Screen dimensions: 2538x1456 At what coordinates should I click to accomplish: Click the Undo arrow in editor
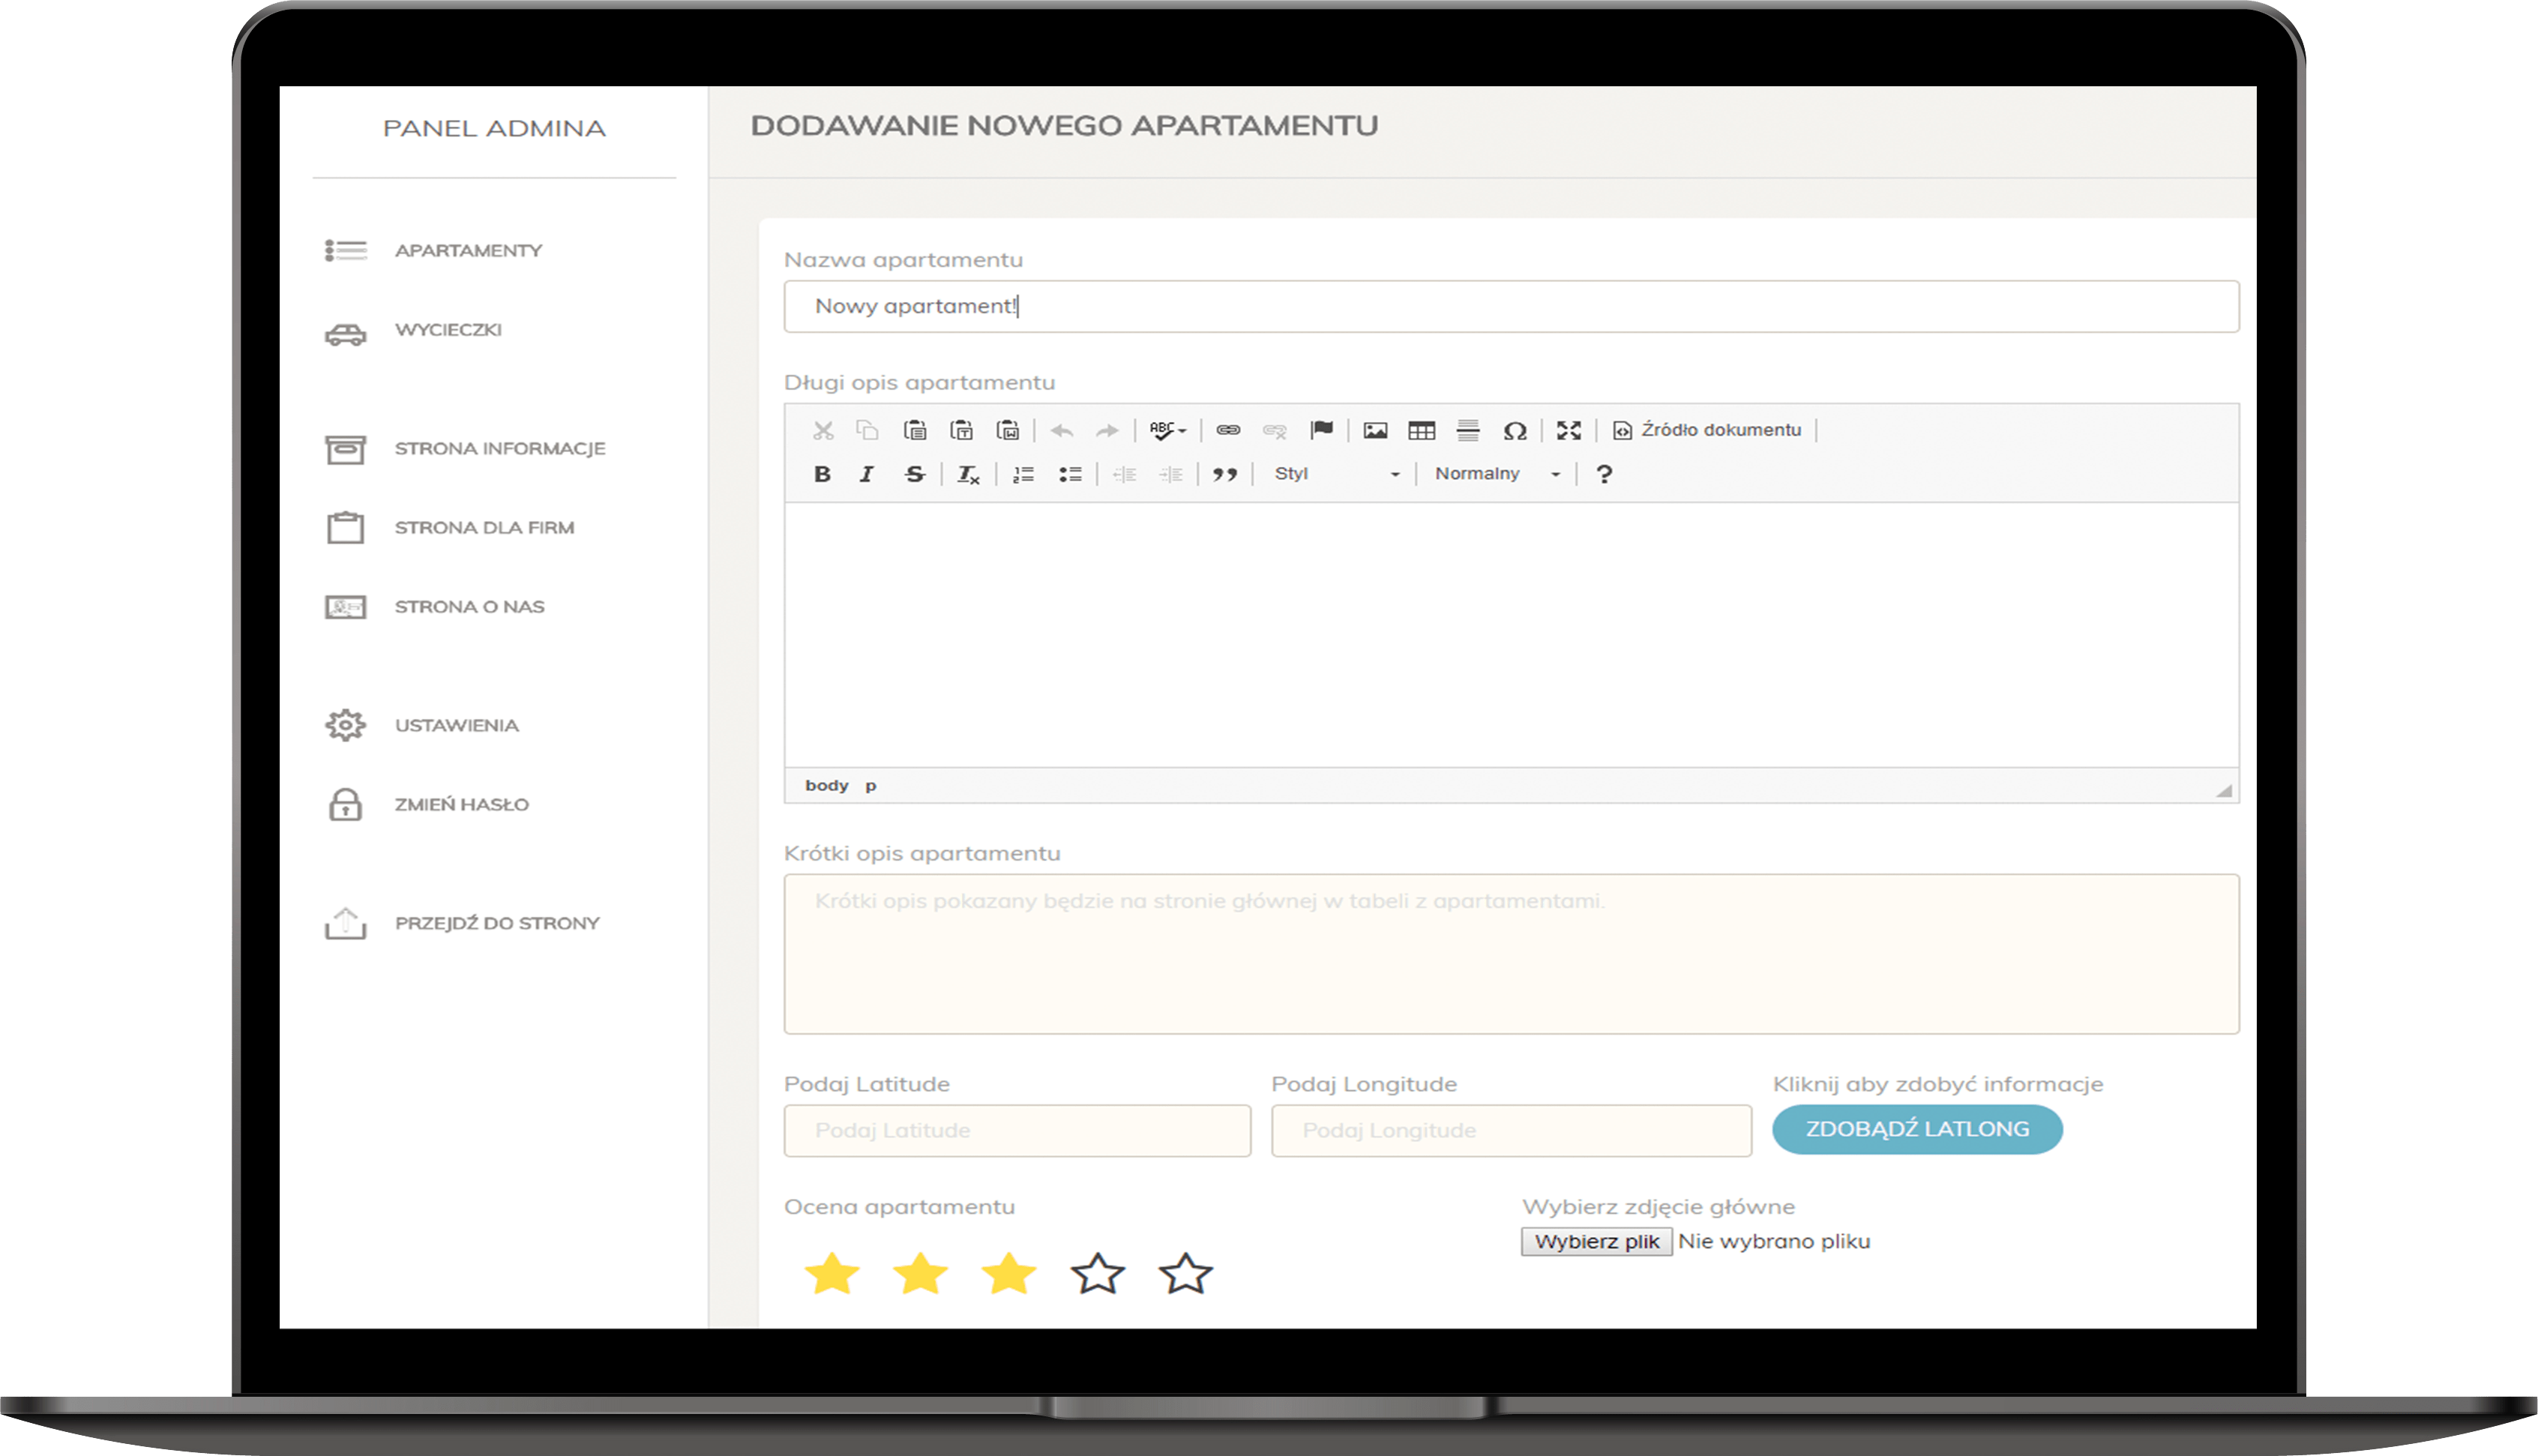point(1062,431)
